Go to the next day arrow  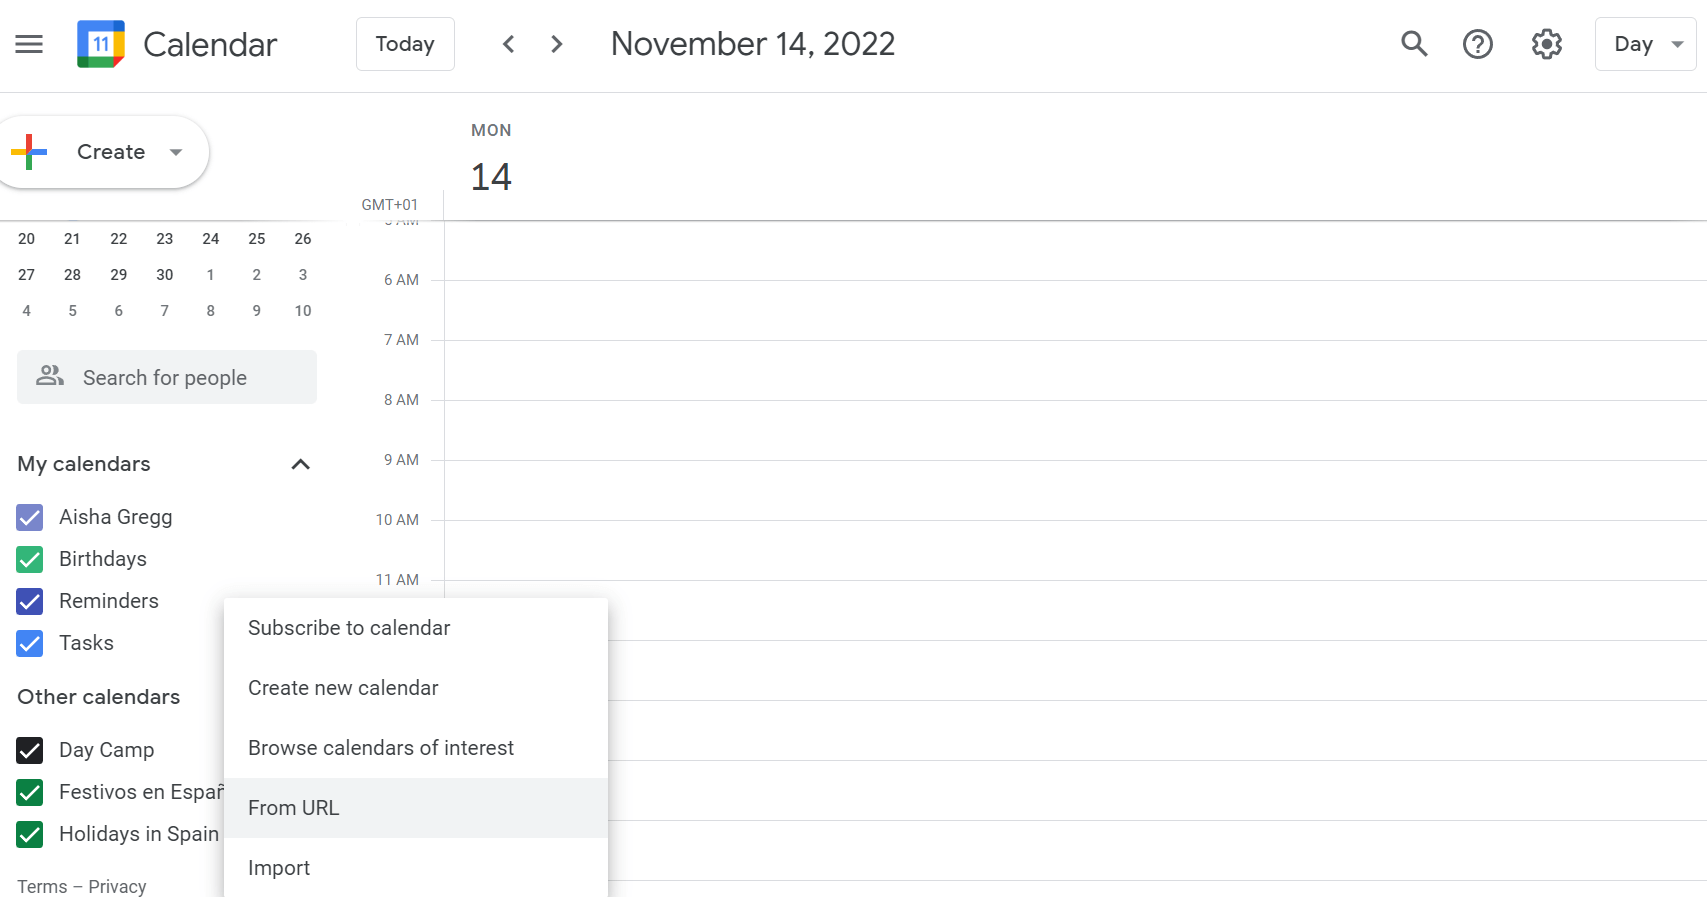pos(557,44)
